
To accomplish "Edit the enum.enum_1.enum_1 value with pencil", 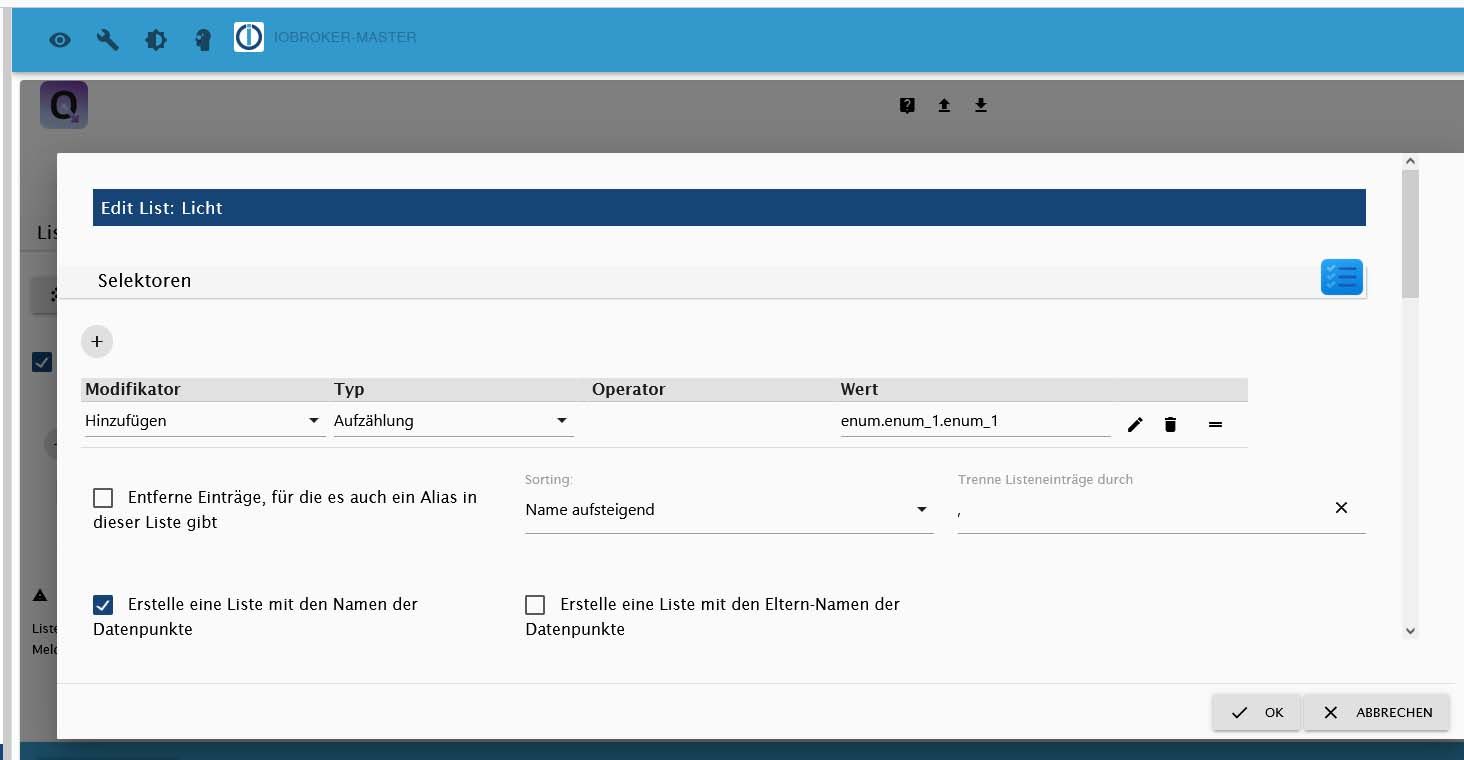I will point(1135,425).
